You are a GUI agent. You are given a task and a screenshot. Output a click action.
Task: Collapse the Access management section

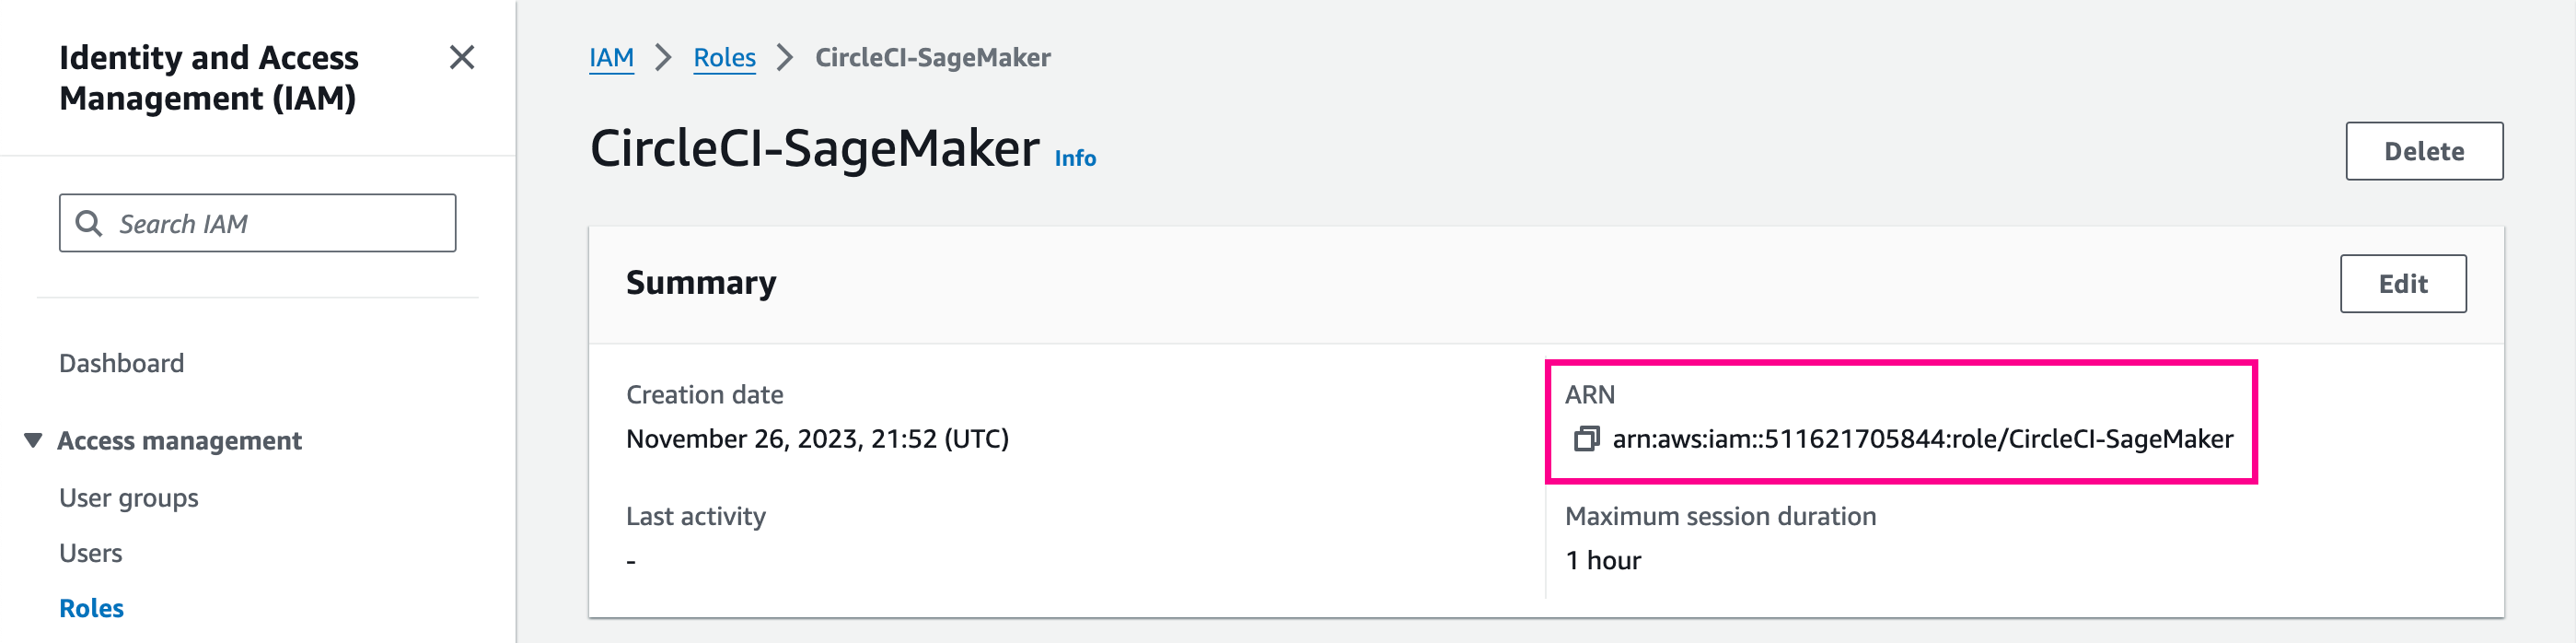coord(33,440)
